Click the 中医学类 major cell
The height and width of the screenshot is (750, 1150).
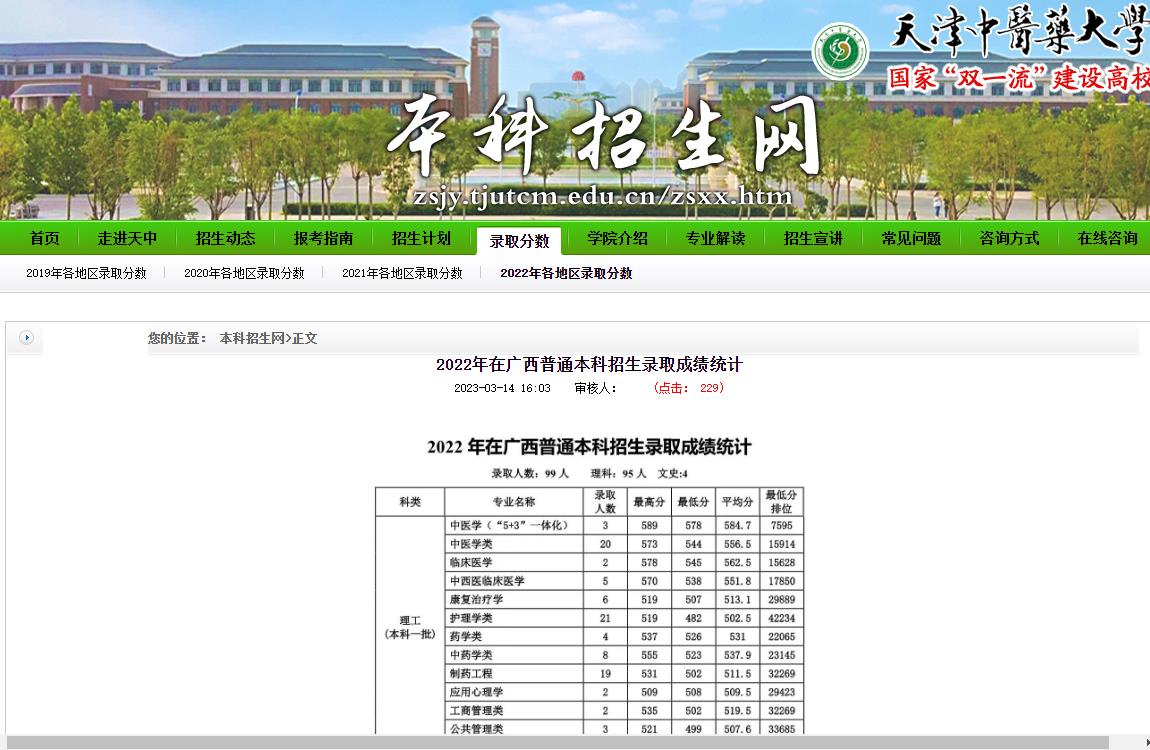pyautogui.click(x=513, y=544)
